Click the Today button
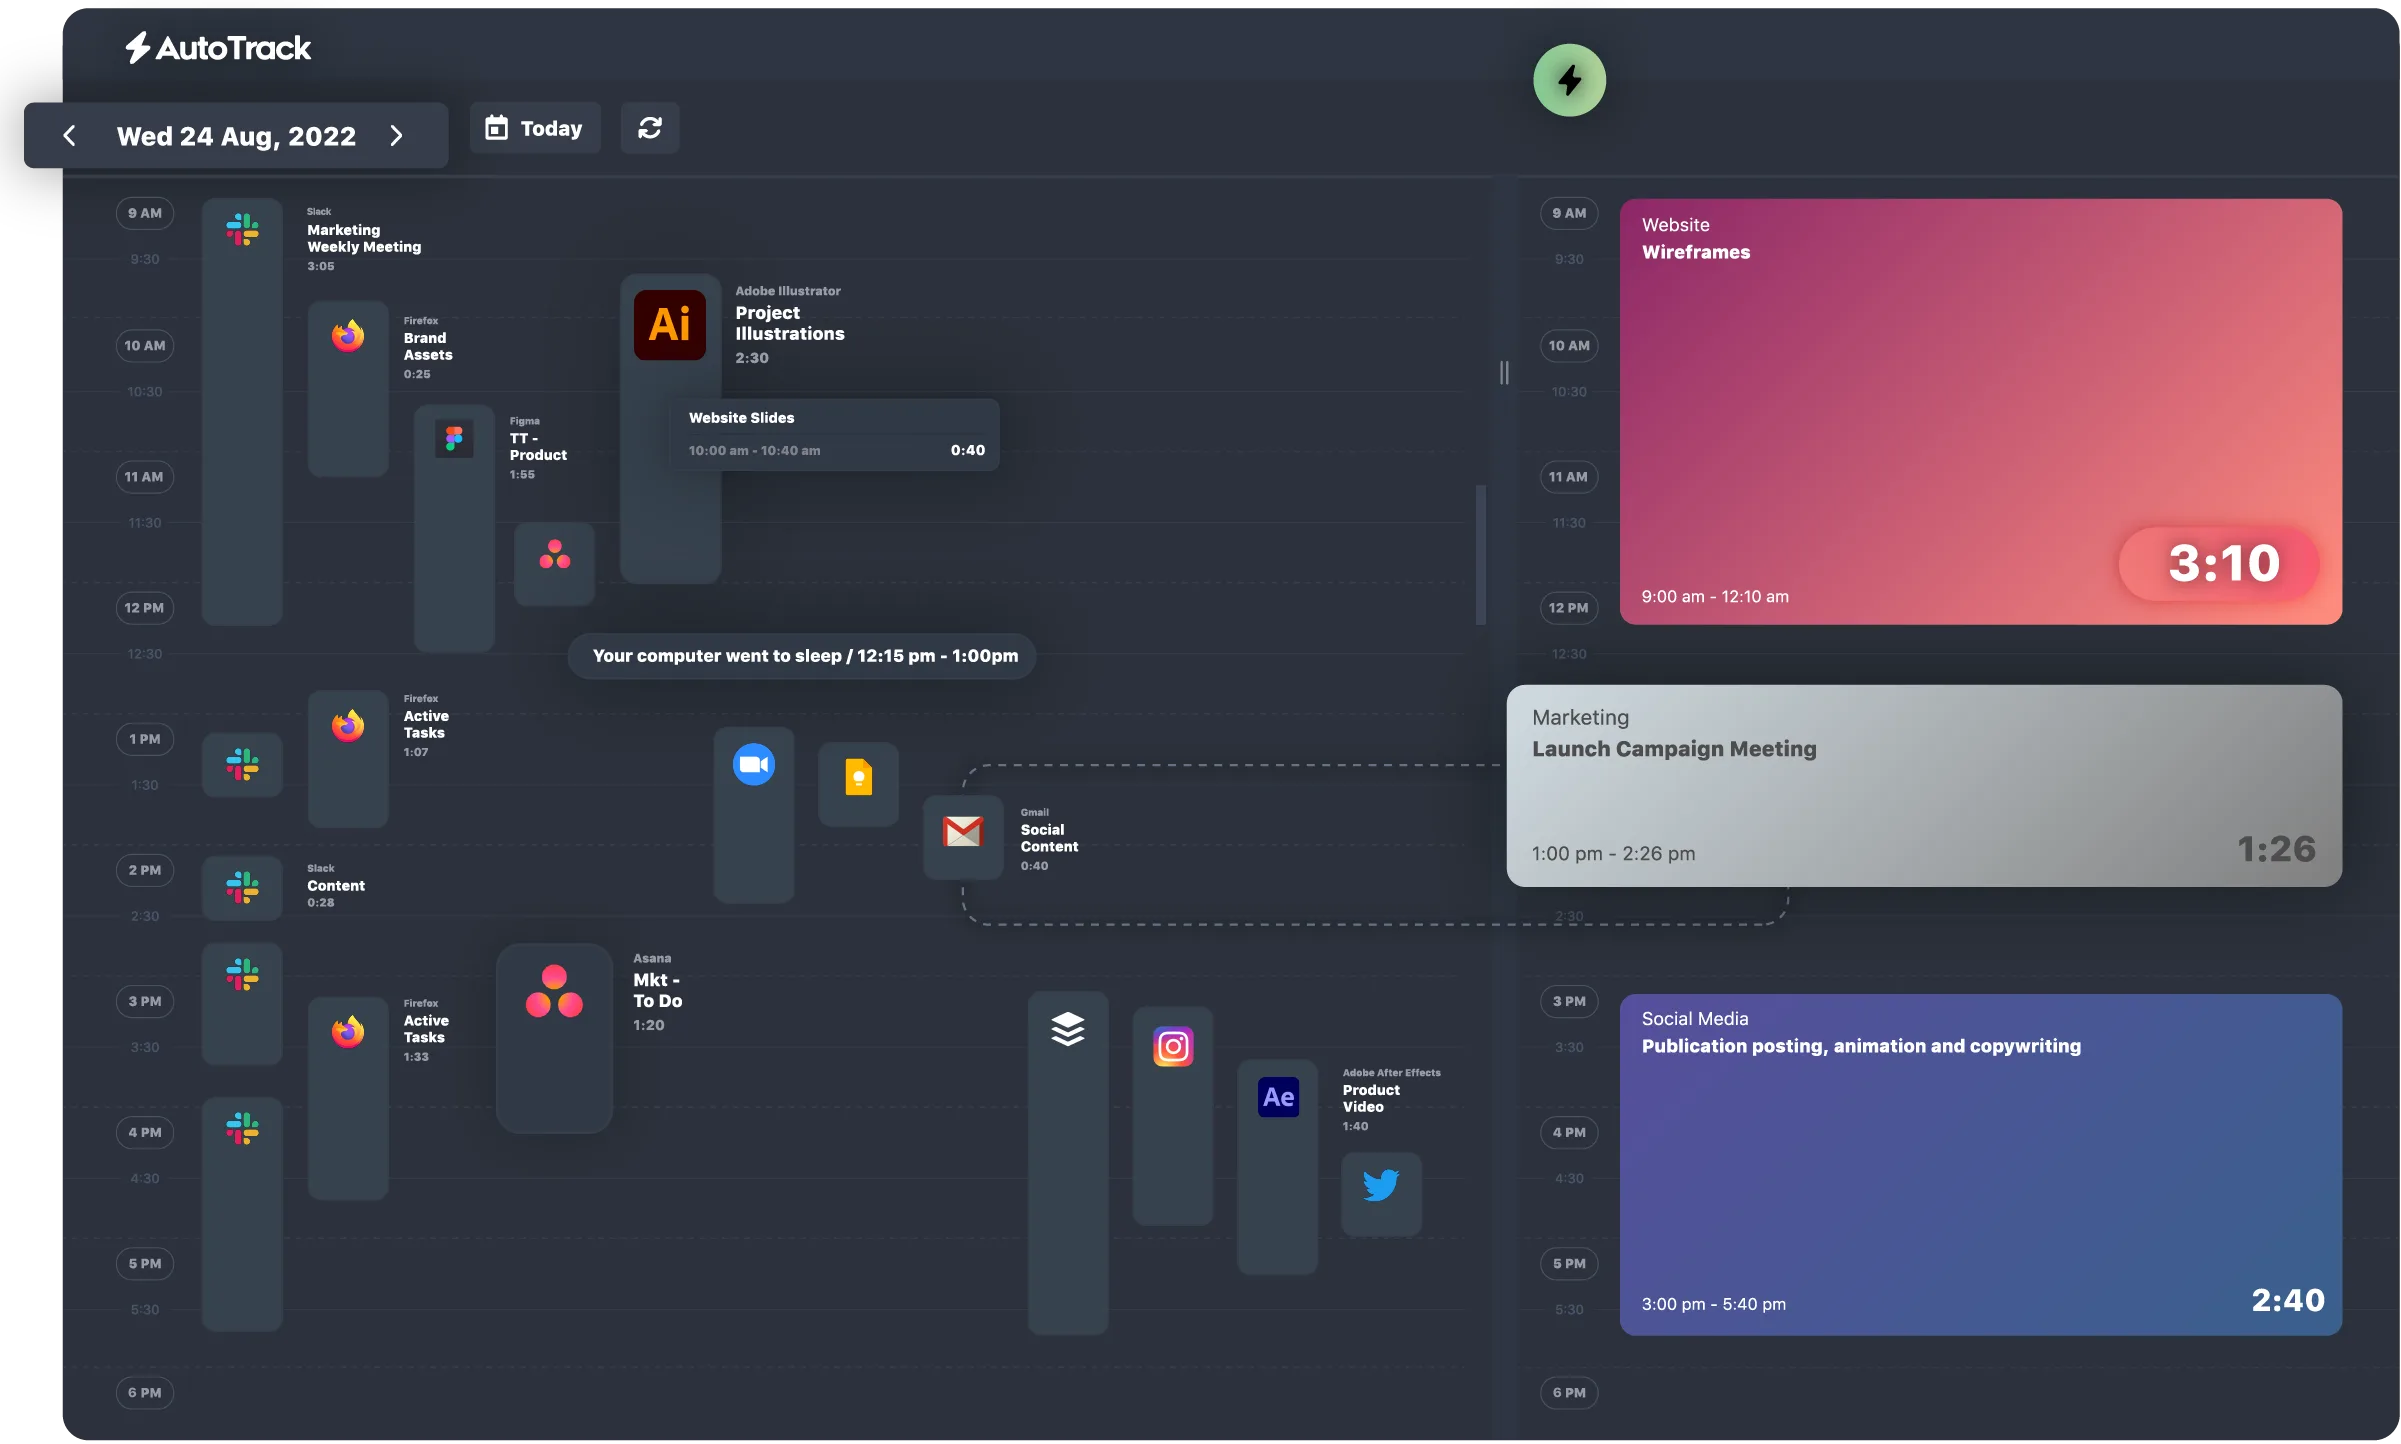This screenshot has height=1444, width=2401. pyautogui.click(x=535, y=128)
